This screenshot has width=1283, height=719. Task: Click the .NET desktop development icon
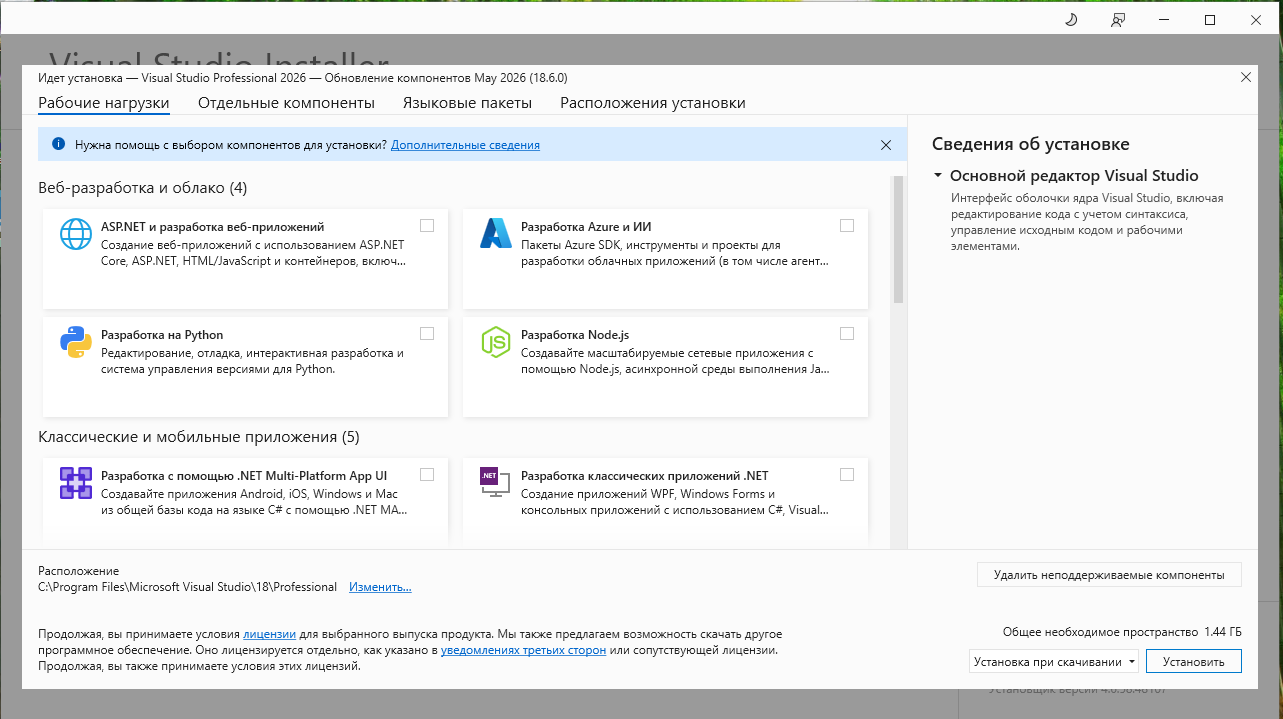point(496,482)
